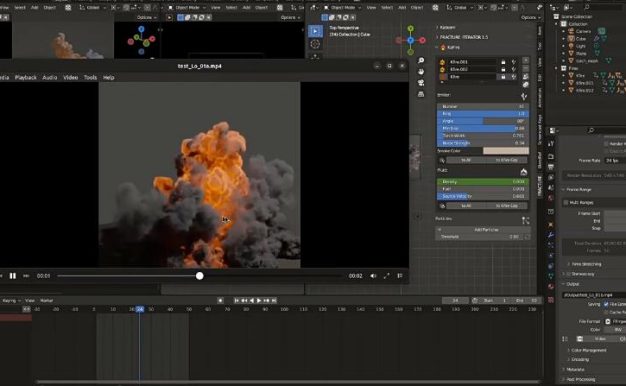Click the viewport pan hand icon
The height and width of the screenshot is (386, 626).
[x=421, y=71]
